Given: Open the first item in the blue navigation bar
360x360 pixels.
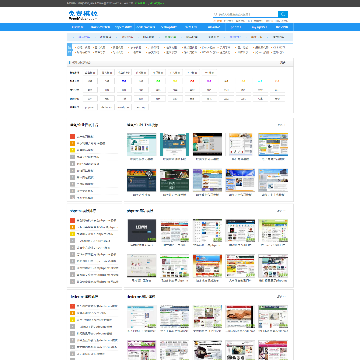Looking at the screenshot, I should (x=78, y=27).
